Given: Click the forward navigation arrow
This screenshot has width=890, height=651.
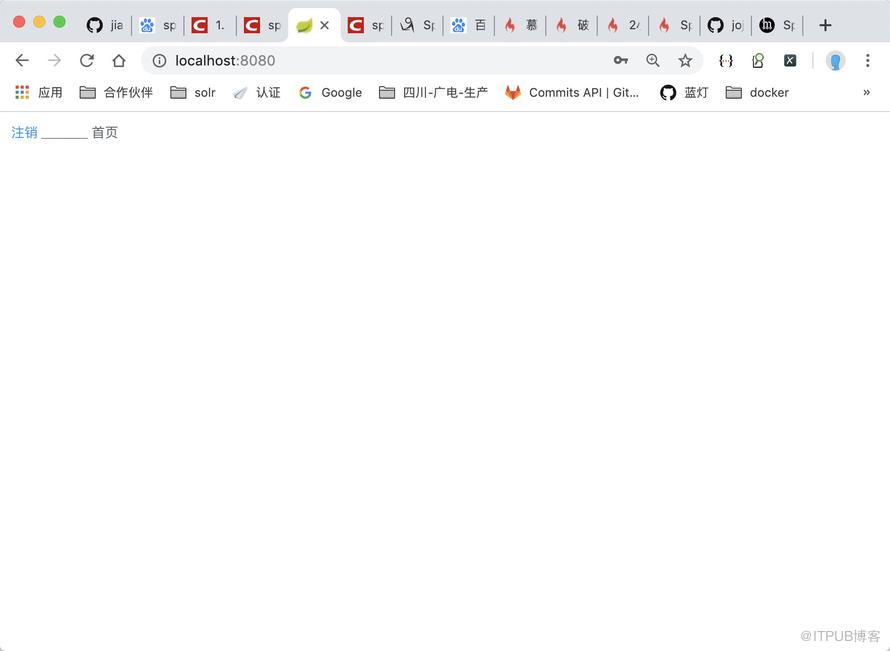Looking at the screenshot, I should tap(54, 61).
